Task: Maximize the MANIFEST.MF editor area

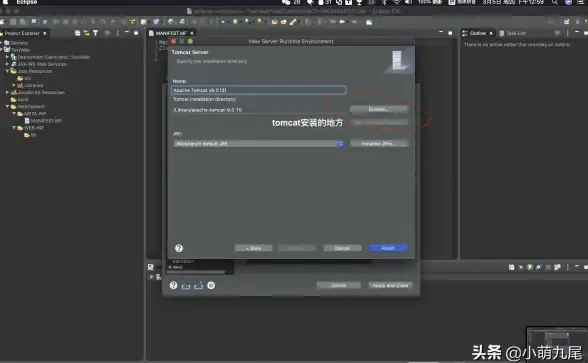Action: point(450,33)
